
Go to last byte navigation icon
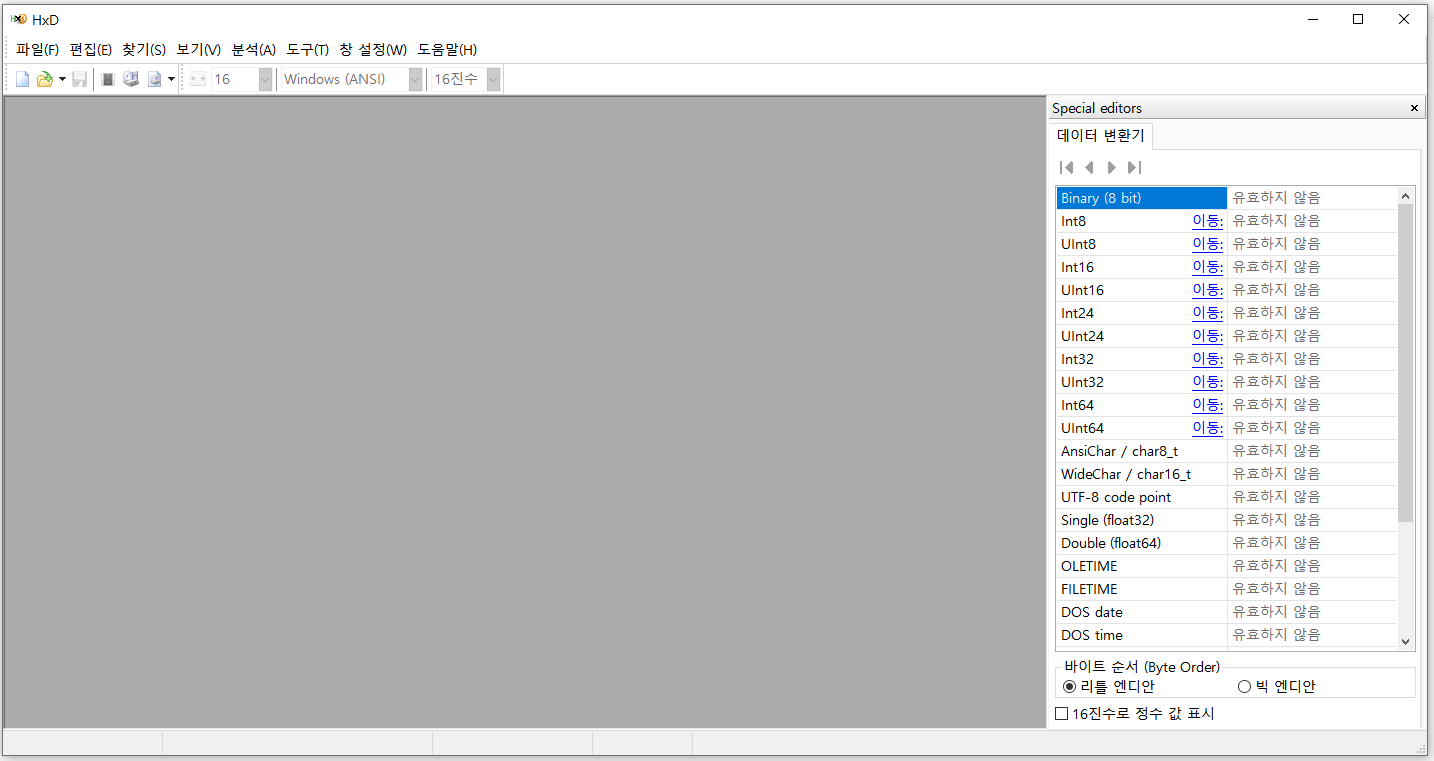pos(1134,168)
